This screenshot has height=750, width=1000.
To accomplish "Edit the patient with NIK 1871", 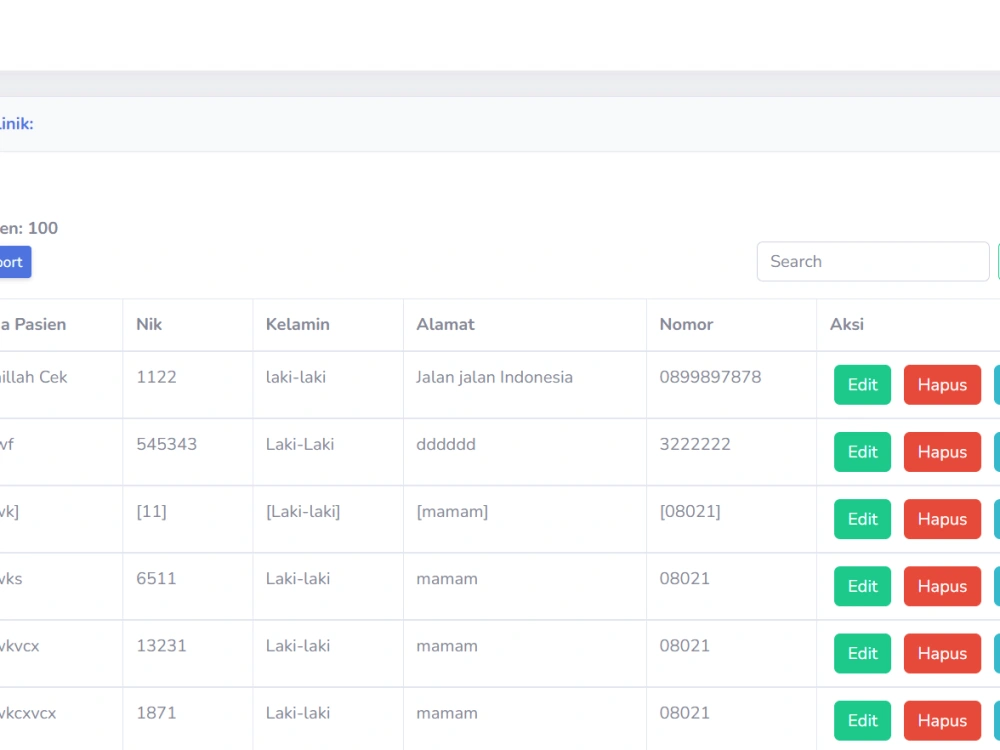I will (862, 721).
